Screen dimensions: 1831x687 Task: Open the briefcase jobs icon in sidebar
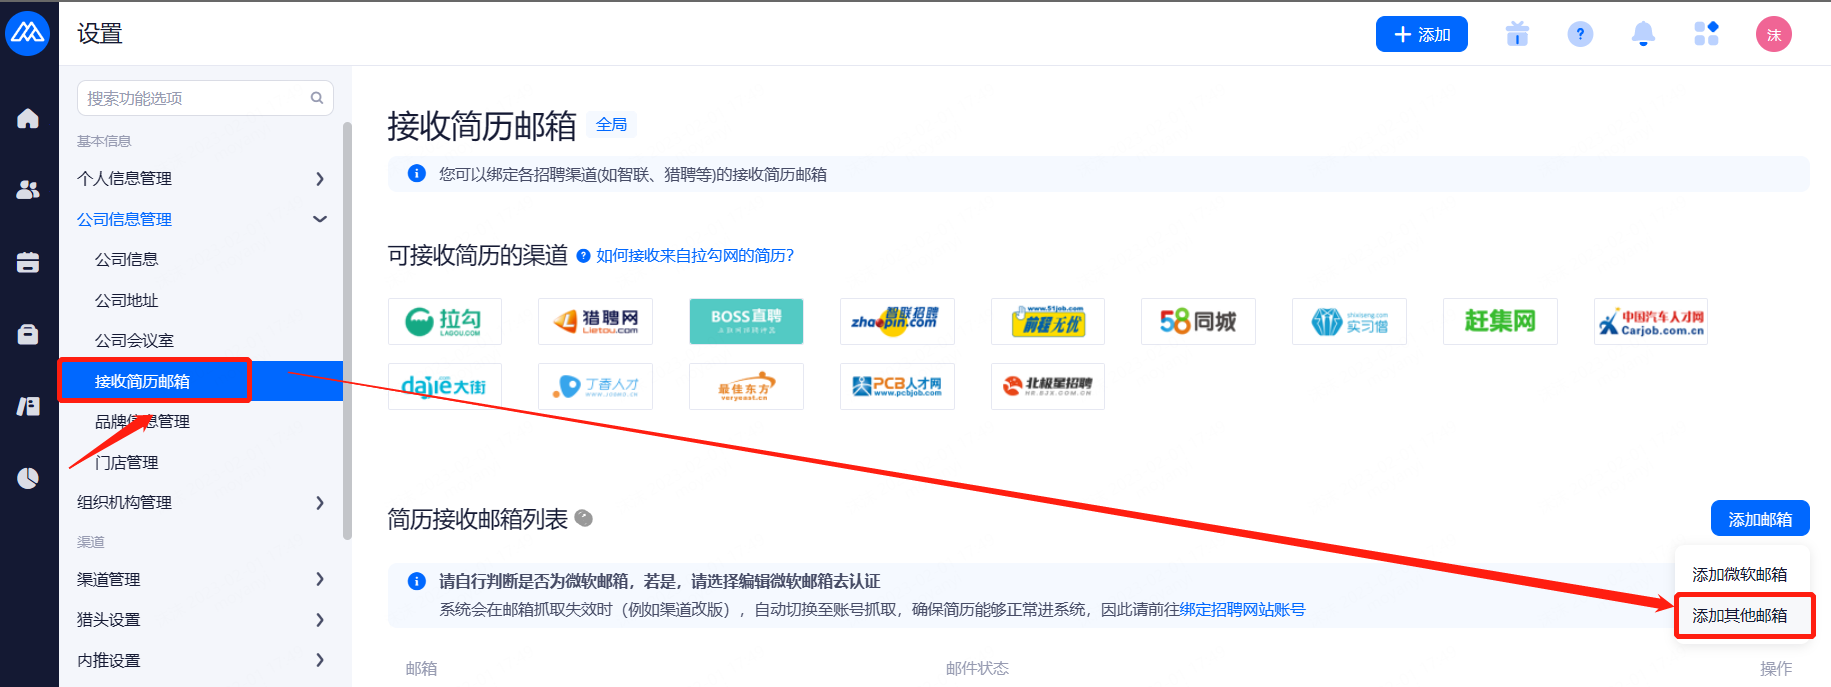click(28, 334)
